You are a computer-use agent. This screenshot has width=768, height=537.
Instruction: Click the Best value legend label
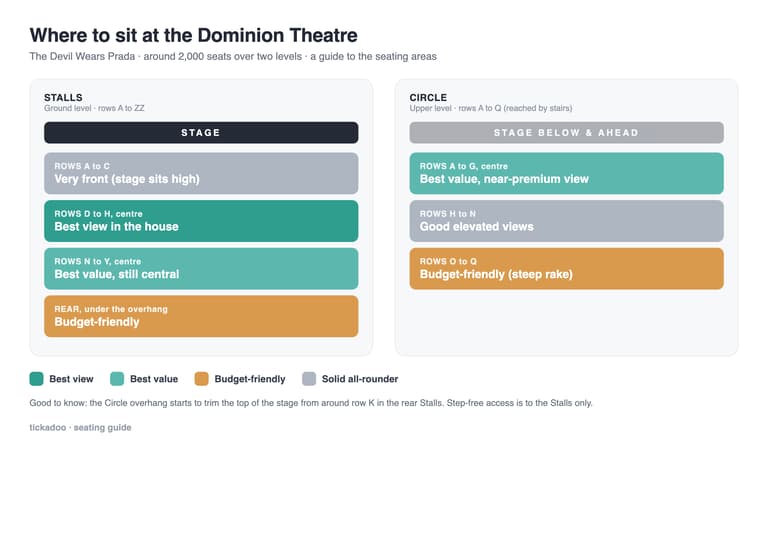[x=154, y=379]
